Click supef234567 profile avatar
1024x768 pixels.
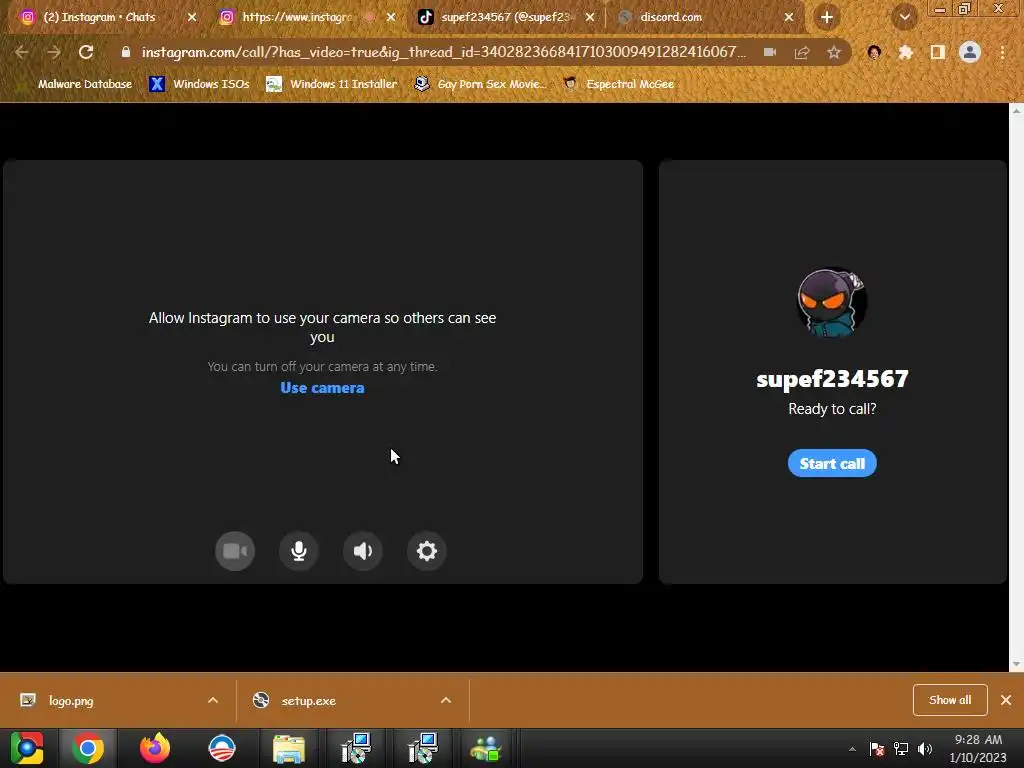point(832,302)
